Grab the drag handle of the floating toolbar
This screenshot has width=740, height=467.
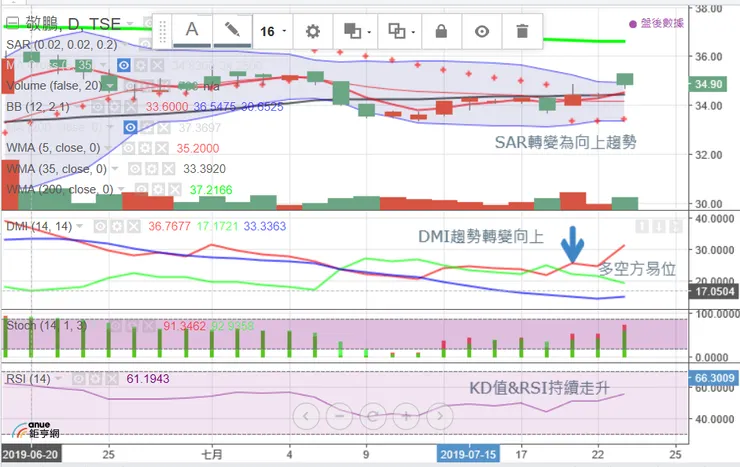pyautogui.click(x=162, y=32)
